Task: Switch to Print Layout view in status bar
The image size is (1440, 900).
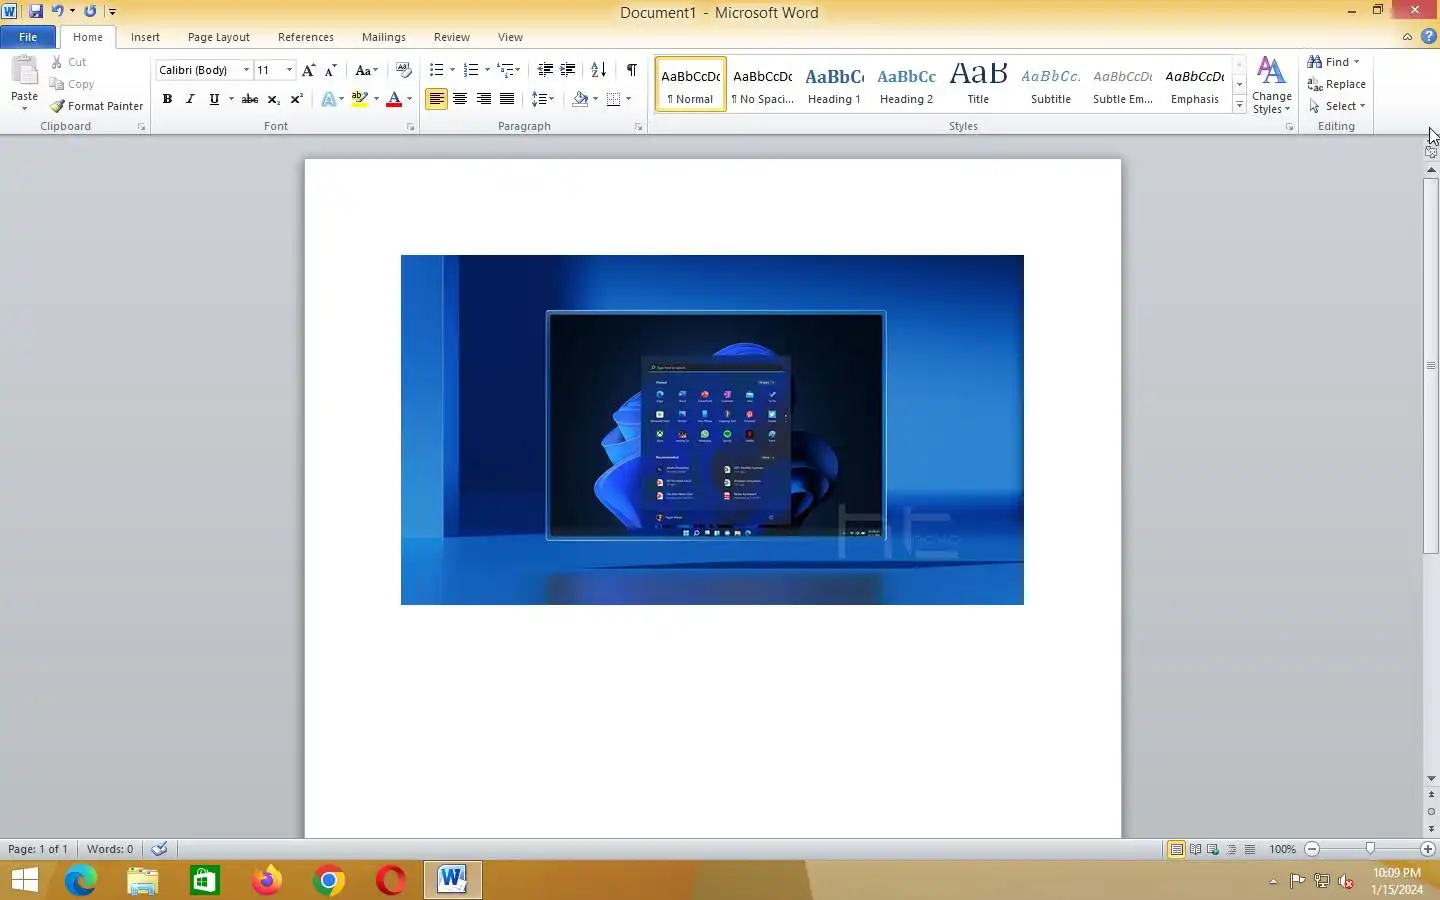Action: [x=1177, y=849]
